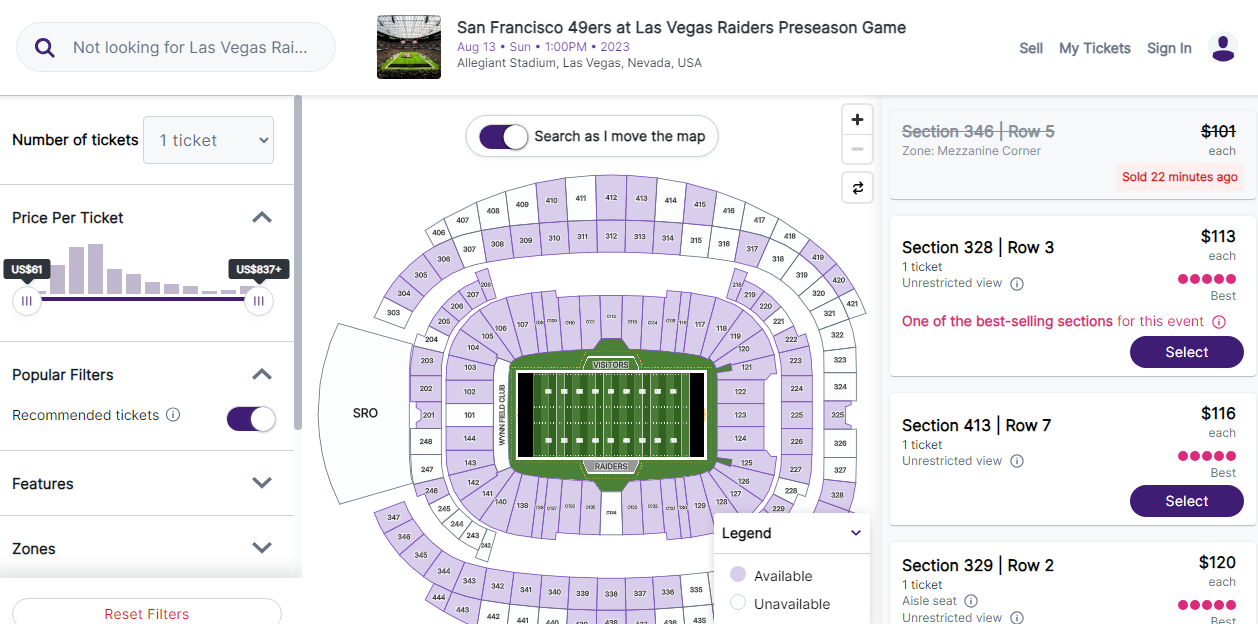Click info icon beside Recommended tickets

point(173,415)
